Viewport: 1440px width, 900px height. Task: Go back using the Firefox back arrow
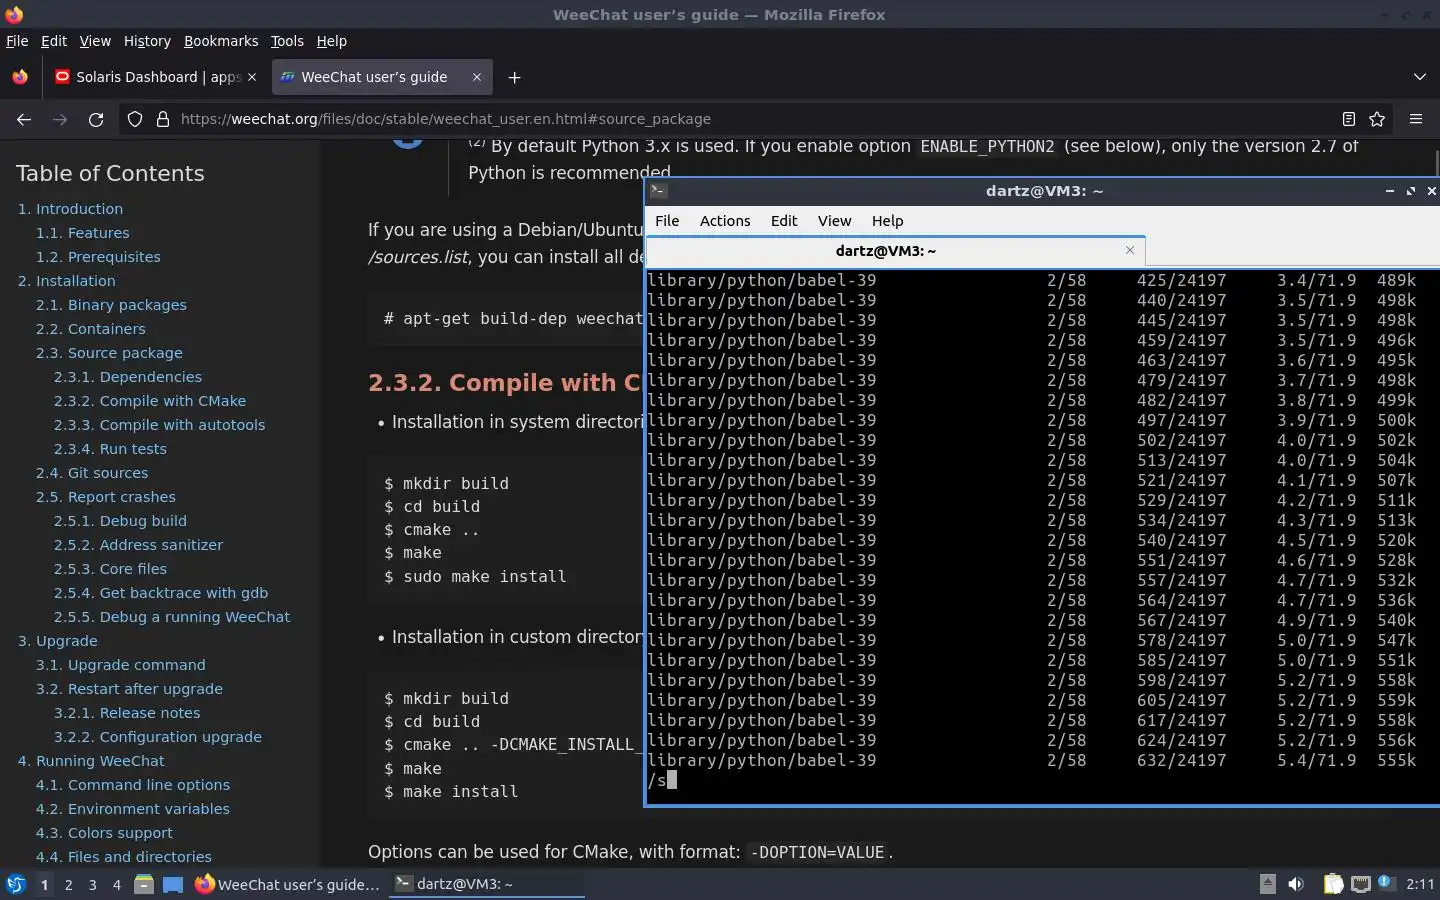point(24,119)
